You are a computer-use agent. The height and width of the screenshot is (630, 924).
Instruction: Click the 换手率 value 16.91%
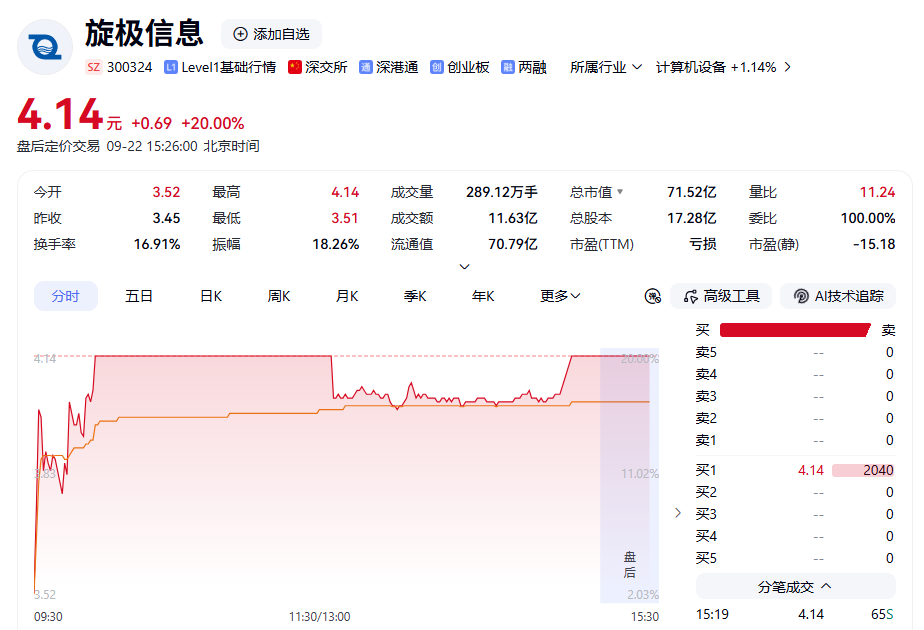[x=157, y=244]
